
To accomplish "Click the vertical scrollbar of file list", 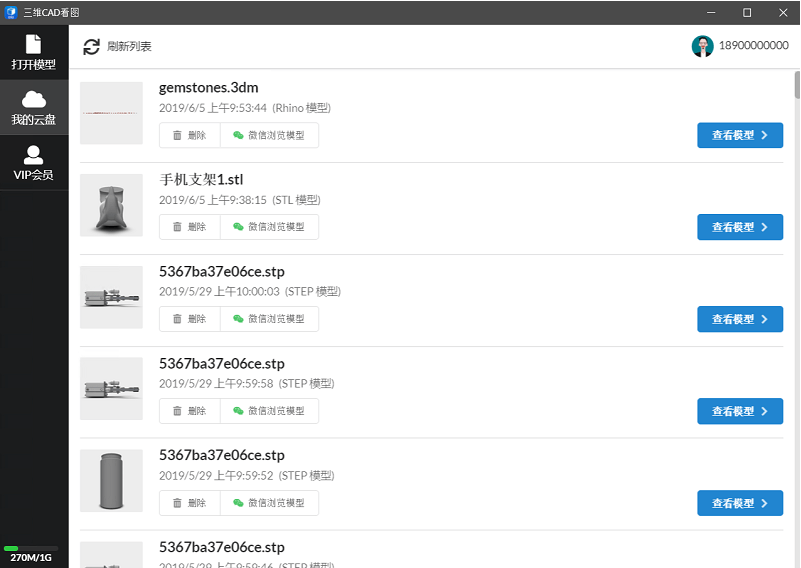I will 796,85.
